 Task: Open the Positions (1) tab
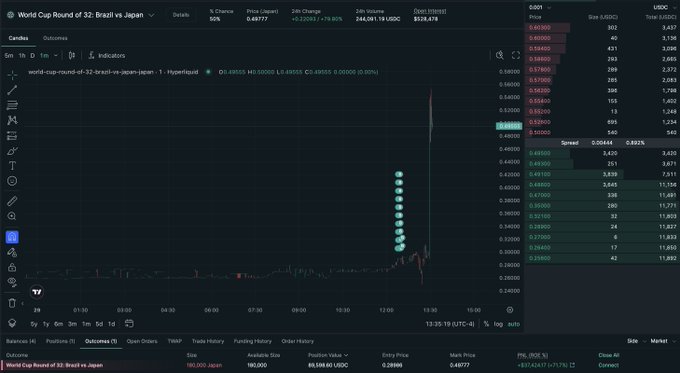pos(60,341)
